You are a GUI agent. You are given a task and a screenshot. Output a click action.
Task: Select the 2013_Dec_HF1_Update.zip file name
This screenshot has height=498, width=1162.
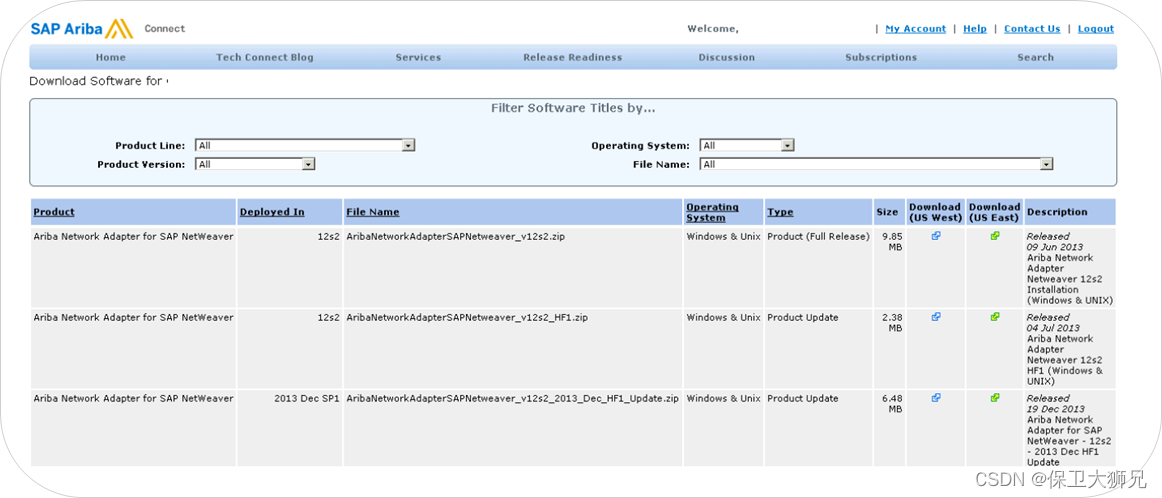512,398
